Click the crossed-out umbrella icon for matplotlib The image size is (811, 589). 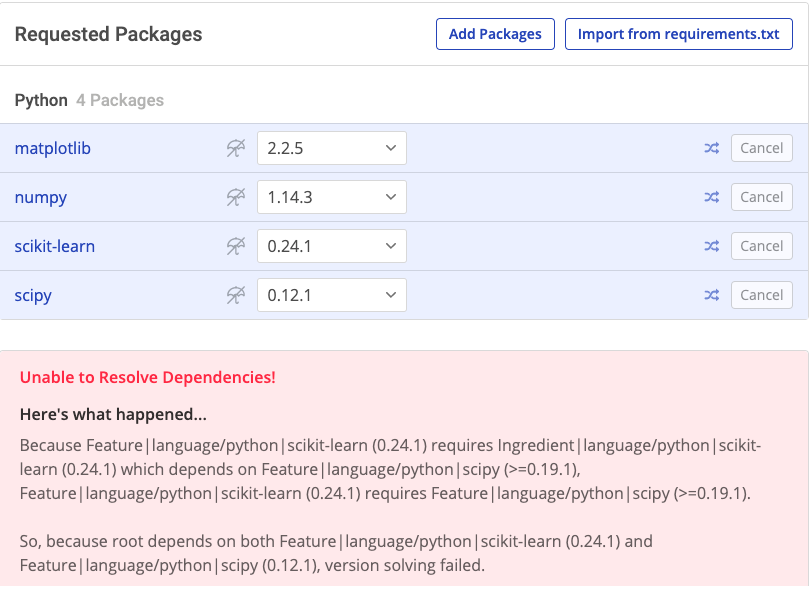235,148
